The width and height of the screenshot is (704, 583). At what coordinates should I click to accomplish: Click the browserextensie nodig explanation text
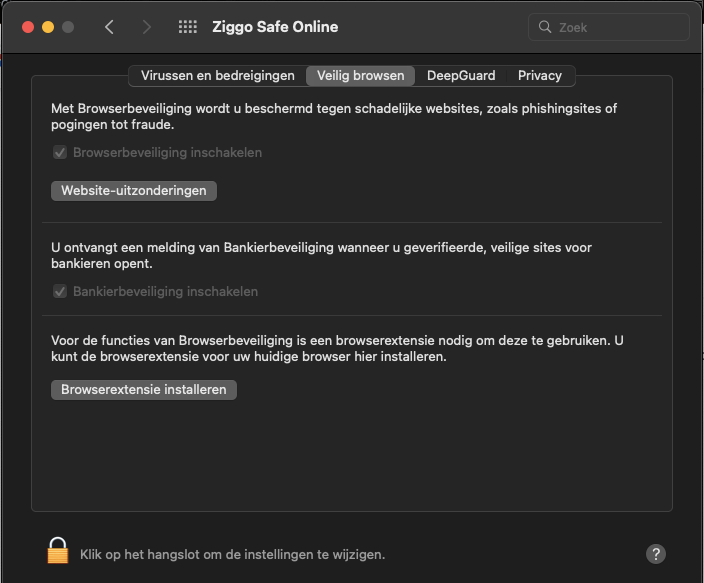(x=337, y=349)
